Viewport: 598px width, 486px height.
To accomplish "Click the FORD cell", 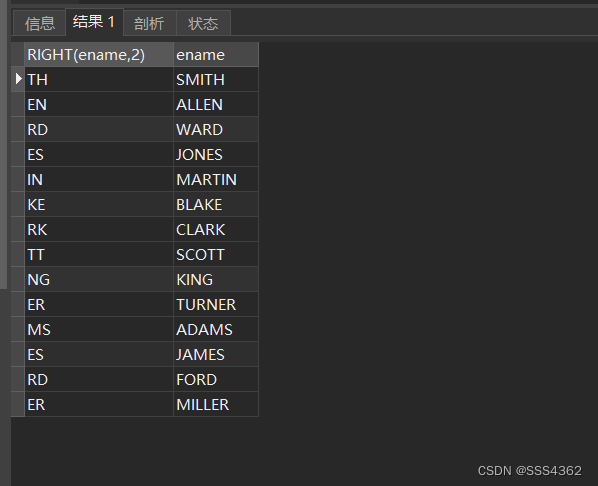I will click(216, 379).
